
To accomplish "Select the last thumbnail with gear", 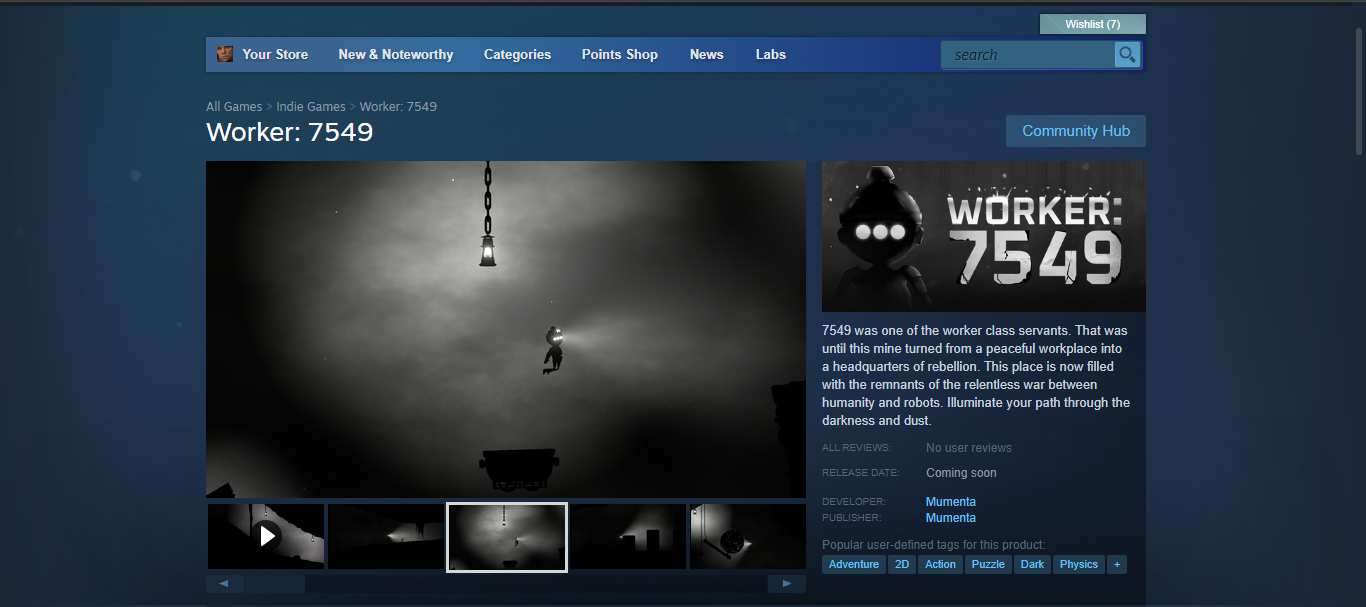I will click(x=748, y=537).
